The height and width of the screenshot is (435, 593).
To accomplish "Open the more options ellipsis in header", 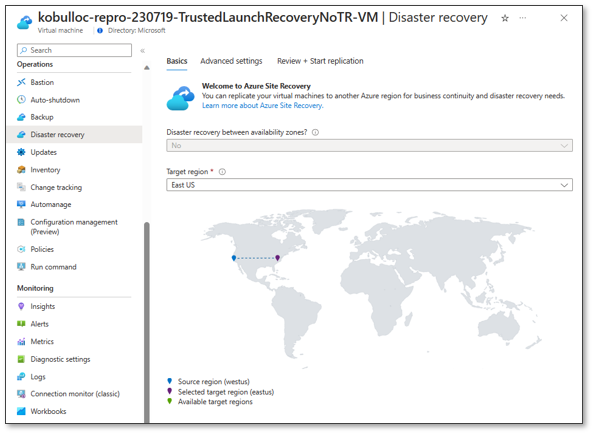I will pos(523,18).
